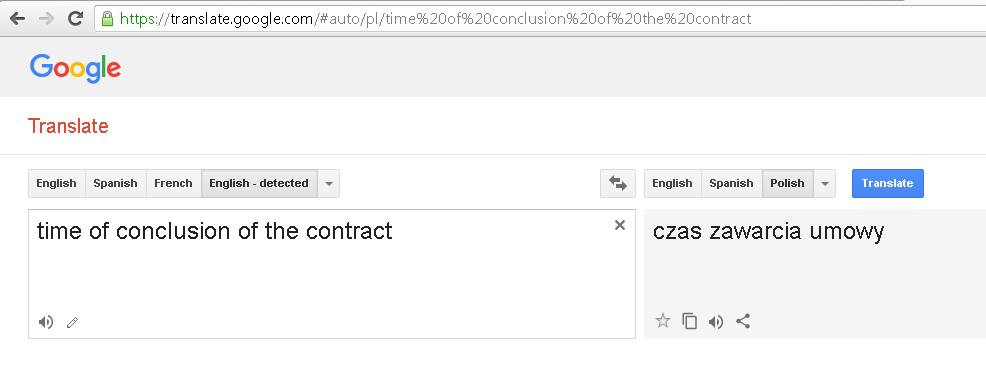The height and width of the screenshot is (382, 986).
Task: Clear source text with X icon
Action: click(x=619, y=225)
